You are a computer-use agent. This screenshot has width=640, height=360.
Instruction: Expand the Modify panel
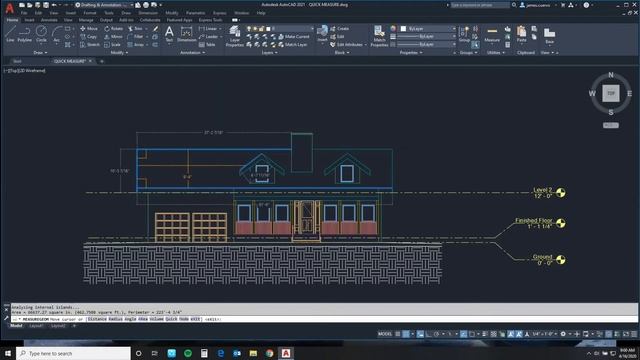pyautogui.click(x=119, y=53)
